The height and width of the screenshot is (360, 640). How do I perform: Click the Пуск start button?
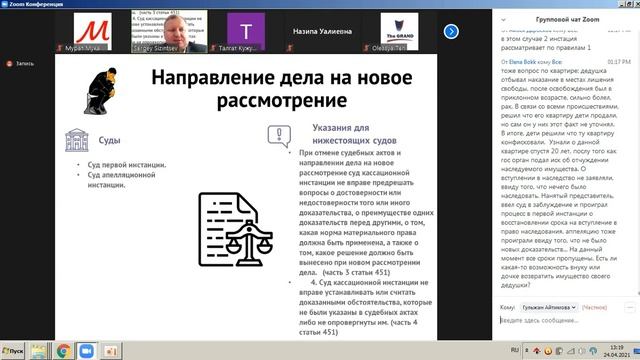pyautogui.click(x=13, y=351)
